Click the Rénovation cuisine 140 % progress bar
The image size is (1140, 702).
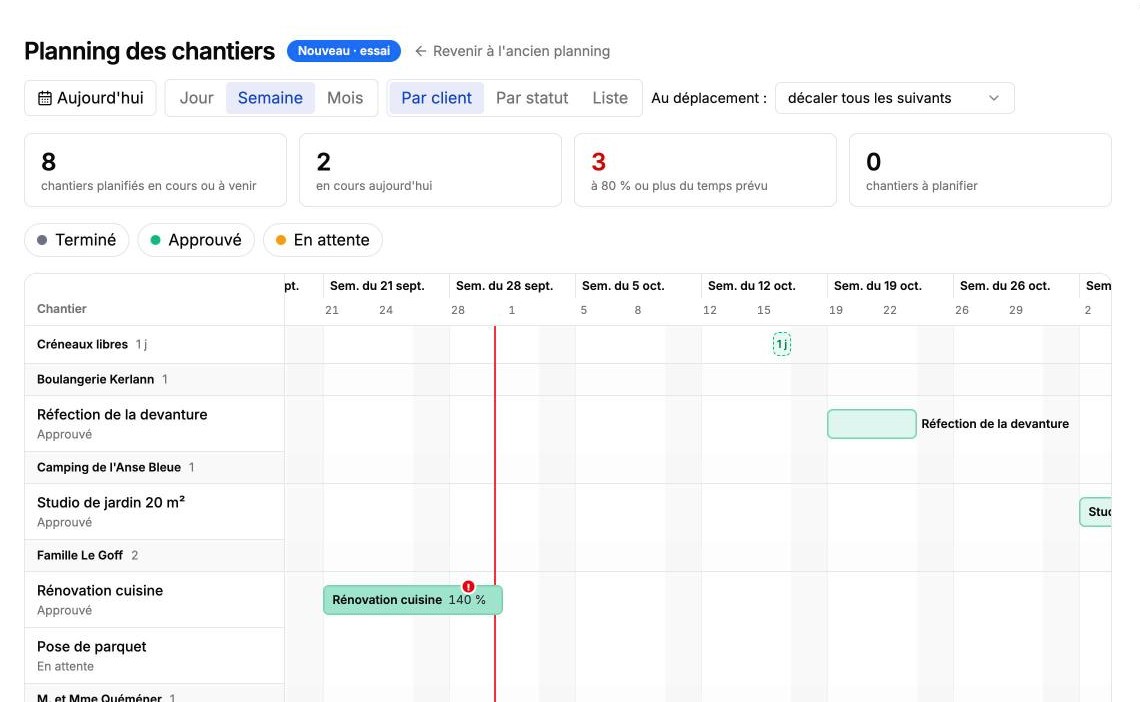[412, 600]
